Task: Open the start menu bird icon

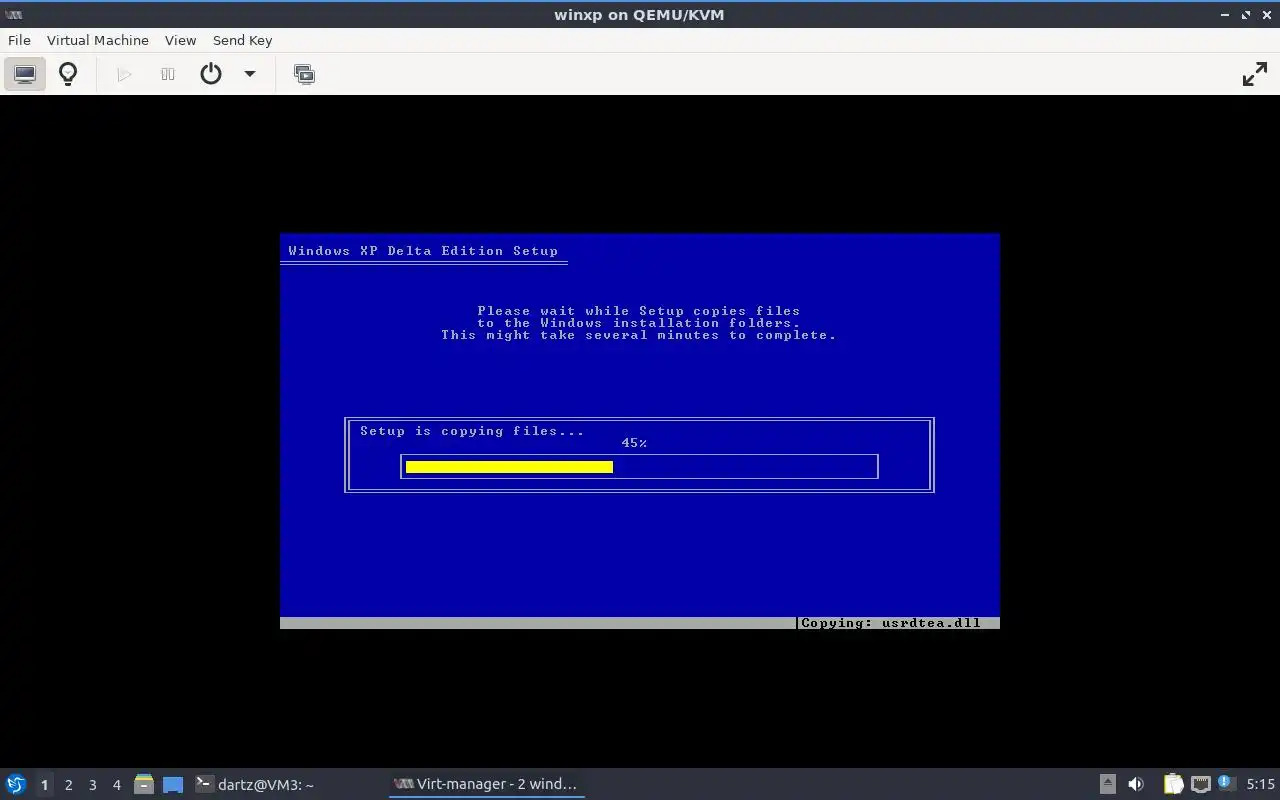Action: coord(16,784)
